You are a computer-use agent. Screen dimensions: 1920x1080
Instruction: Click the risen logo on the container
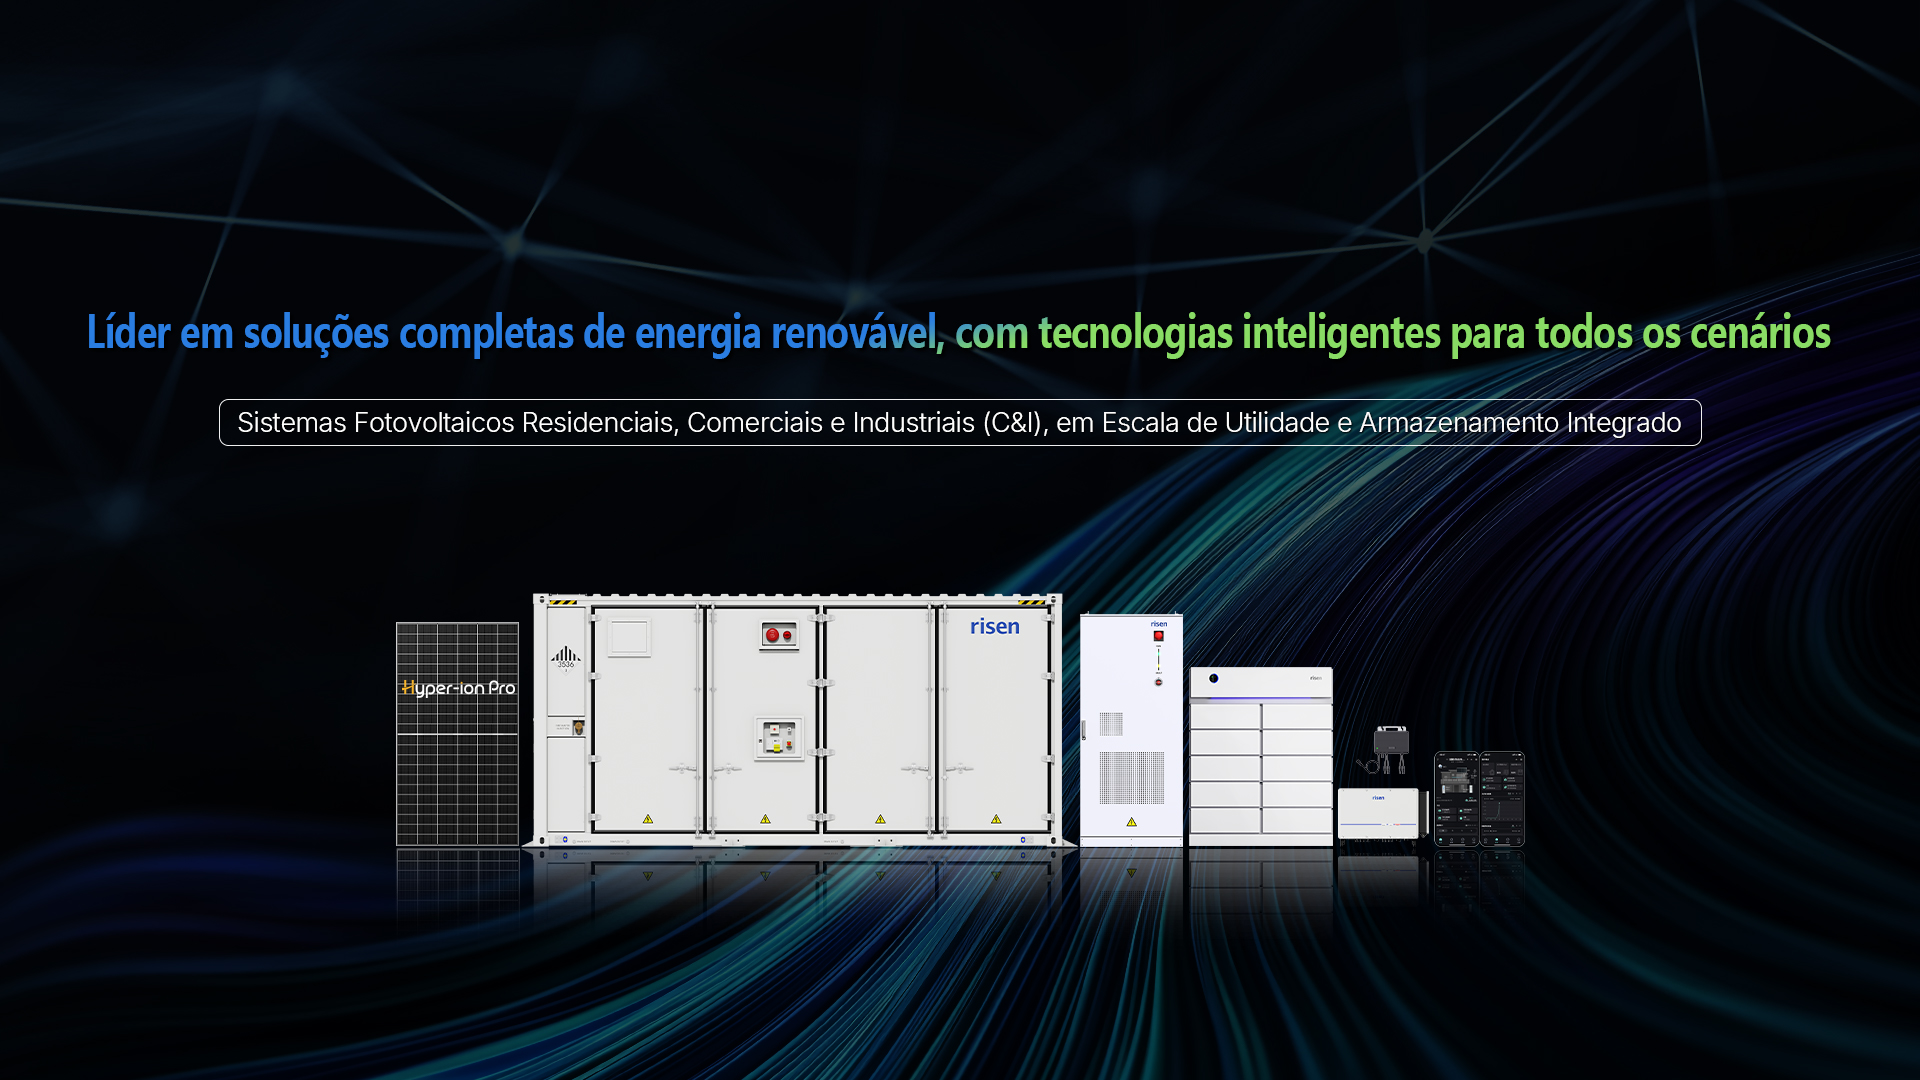coord(994,627)
